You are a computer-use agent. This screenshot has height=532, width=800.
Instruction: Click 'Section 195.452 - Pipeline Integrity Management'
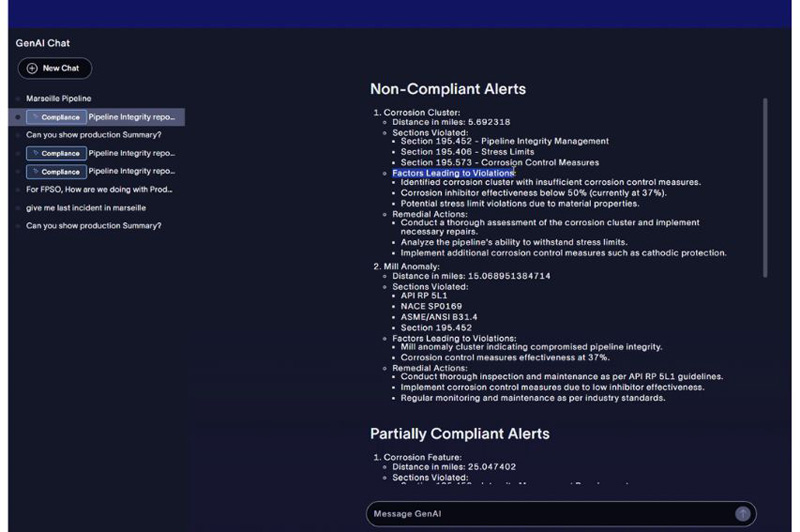pos(505,141)
